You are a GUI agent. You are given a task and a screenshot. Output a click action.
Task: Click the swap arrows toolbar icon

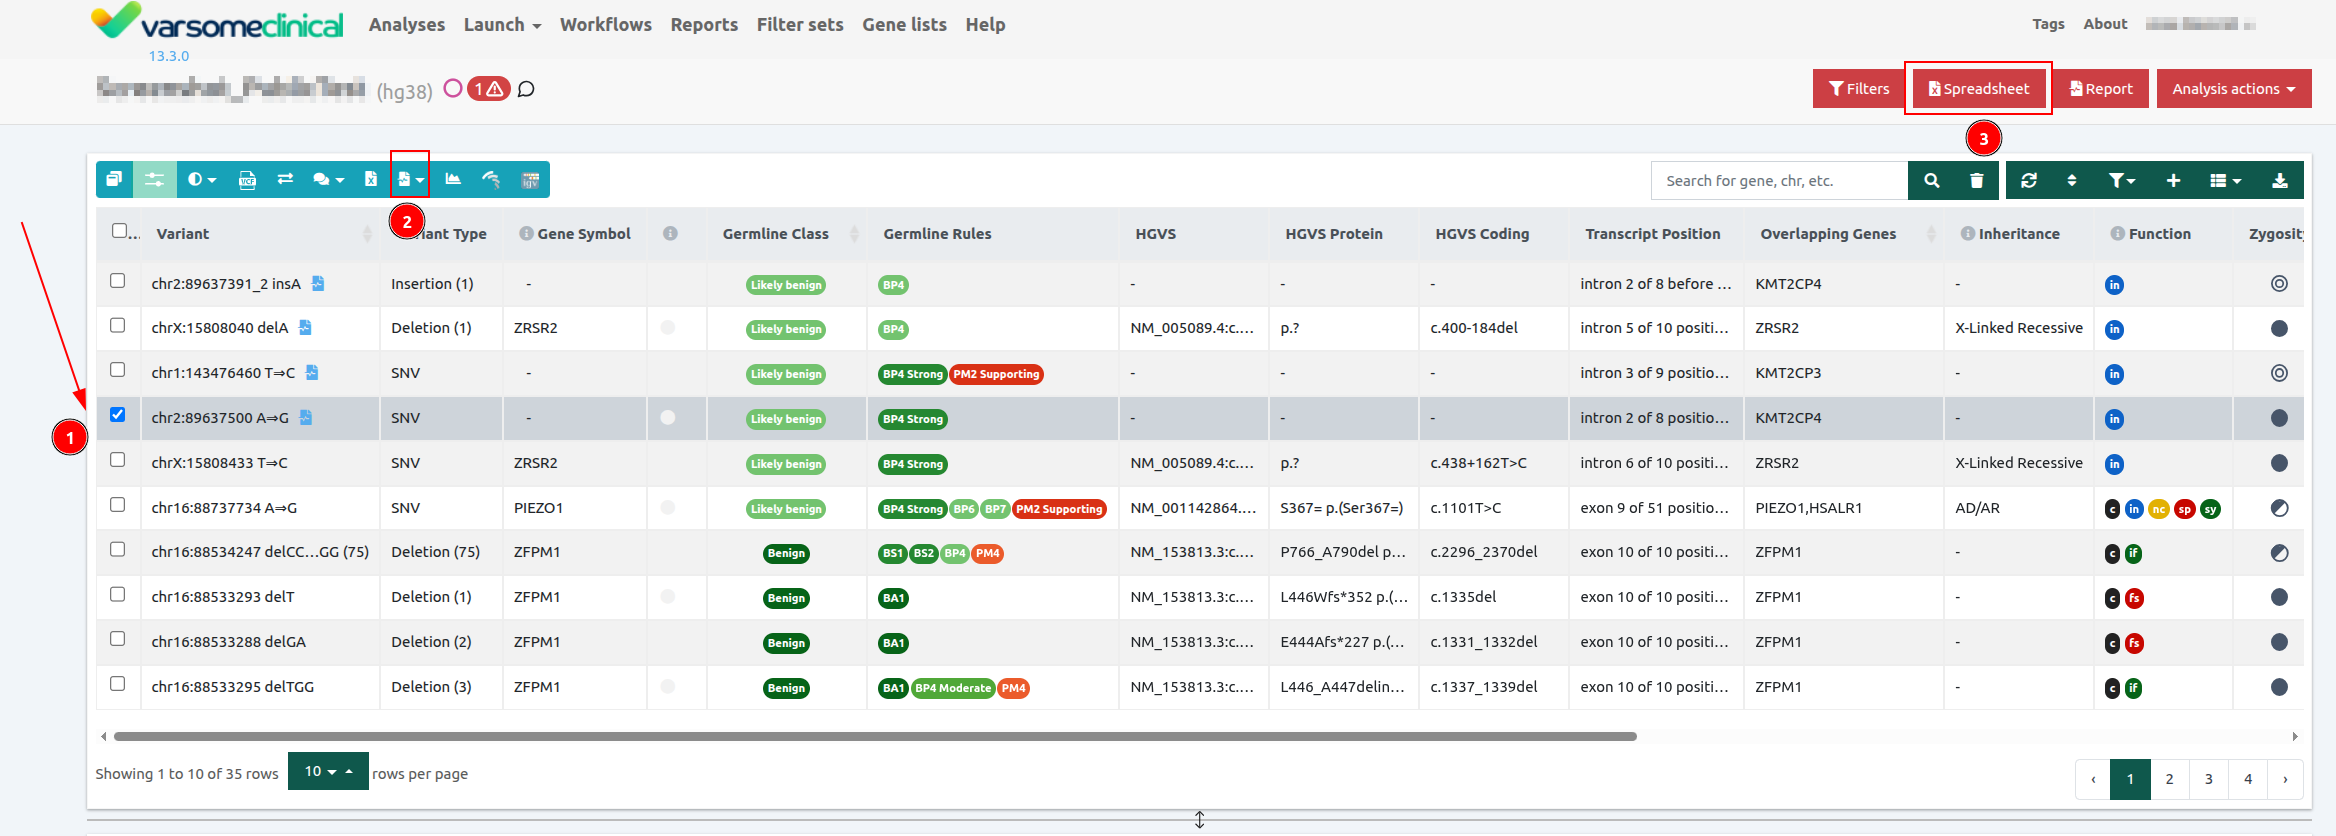[x=285, y=179]
